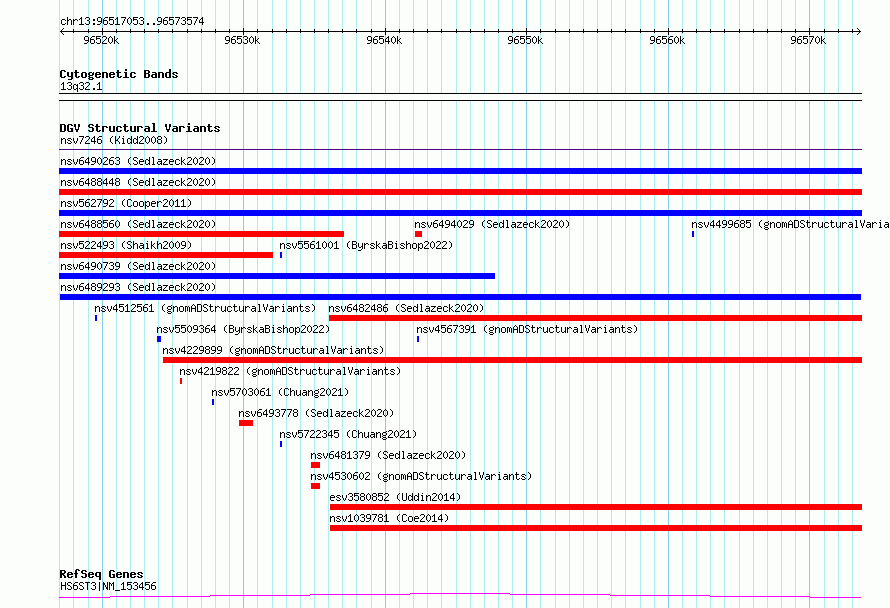Screen dimensions: 890x608
Task: Select the nsv6489293 blue variant bar
Action: (460, 297)
